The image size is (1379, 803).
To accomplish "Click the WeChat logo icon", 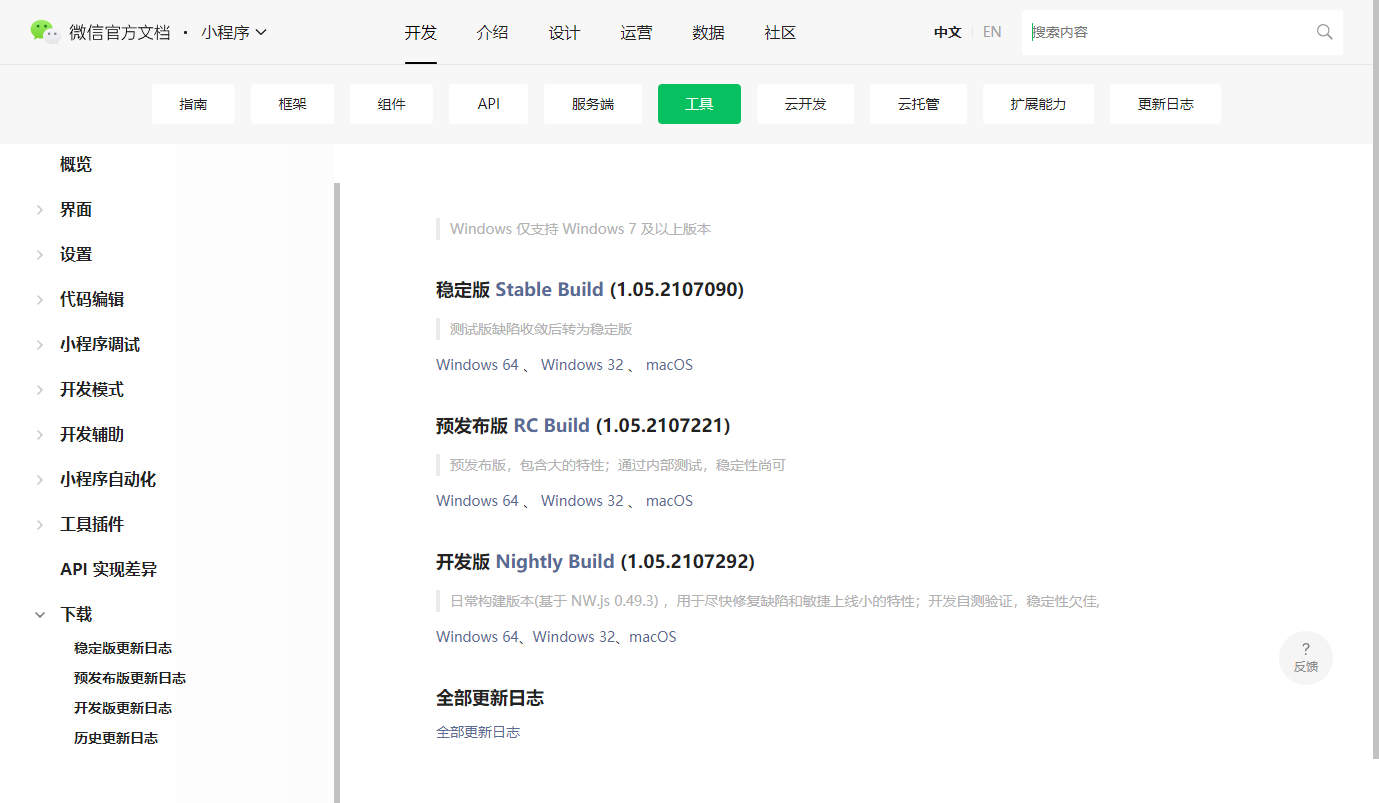I will click(45, 32).
